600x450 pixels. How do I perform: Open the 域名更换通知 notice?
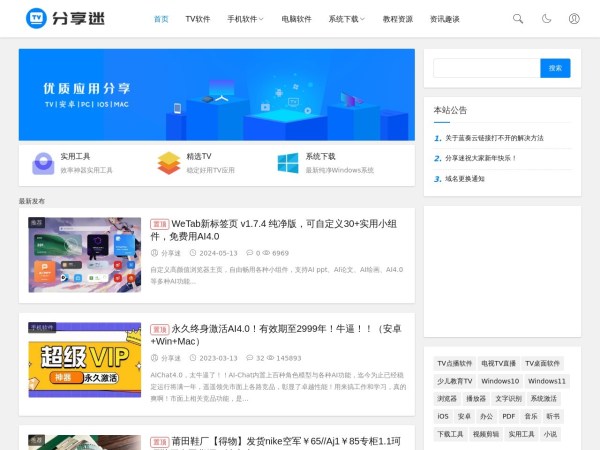pyautogui.click(x=465, y=179)
